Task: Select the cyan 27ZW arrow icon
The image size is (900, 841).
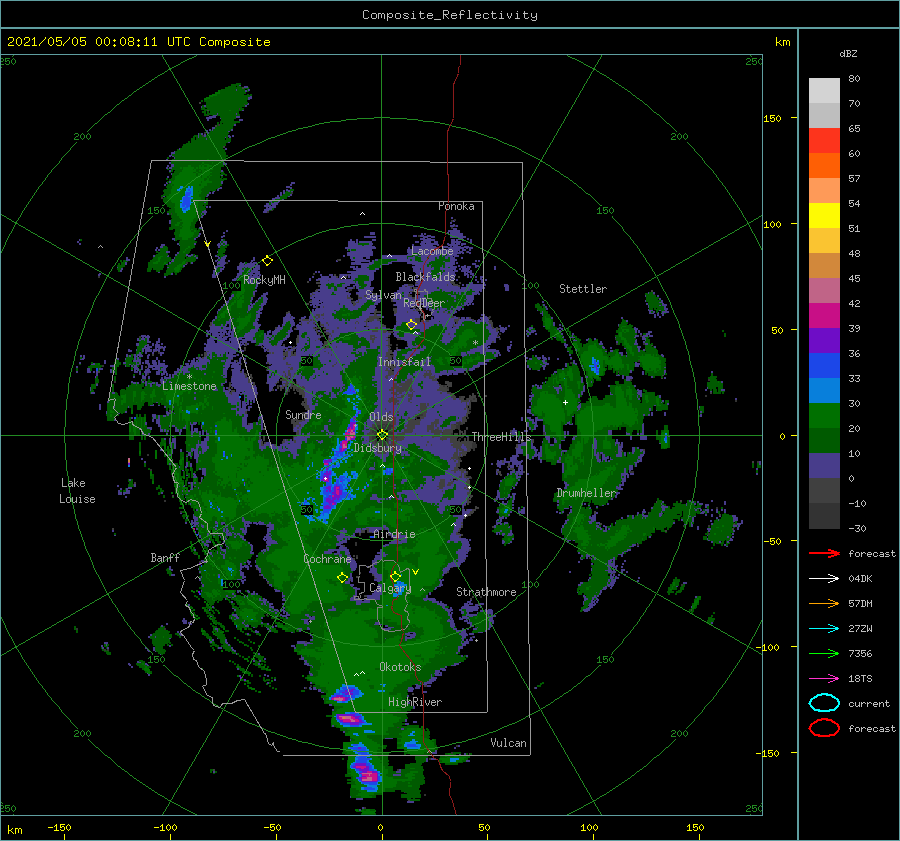Action: point(824,629)
